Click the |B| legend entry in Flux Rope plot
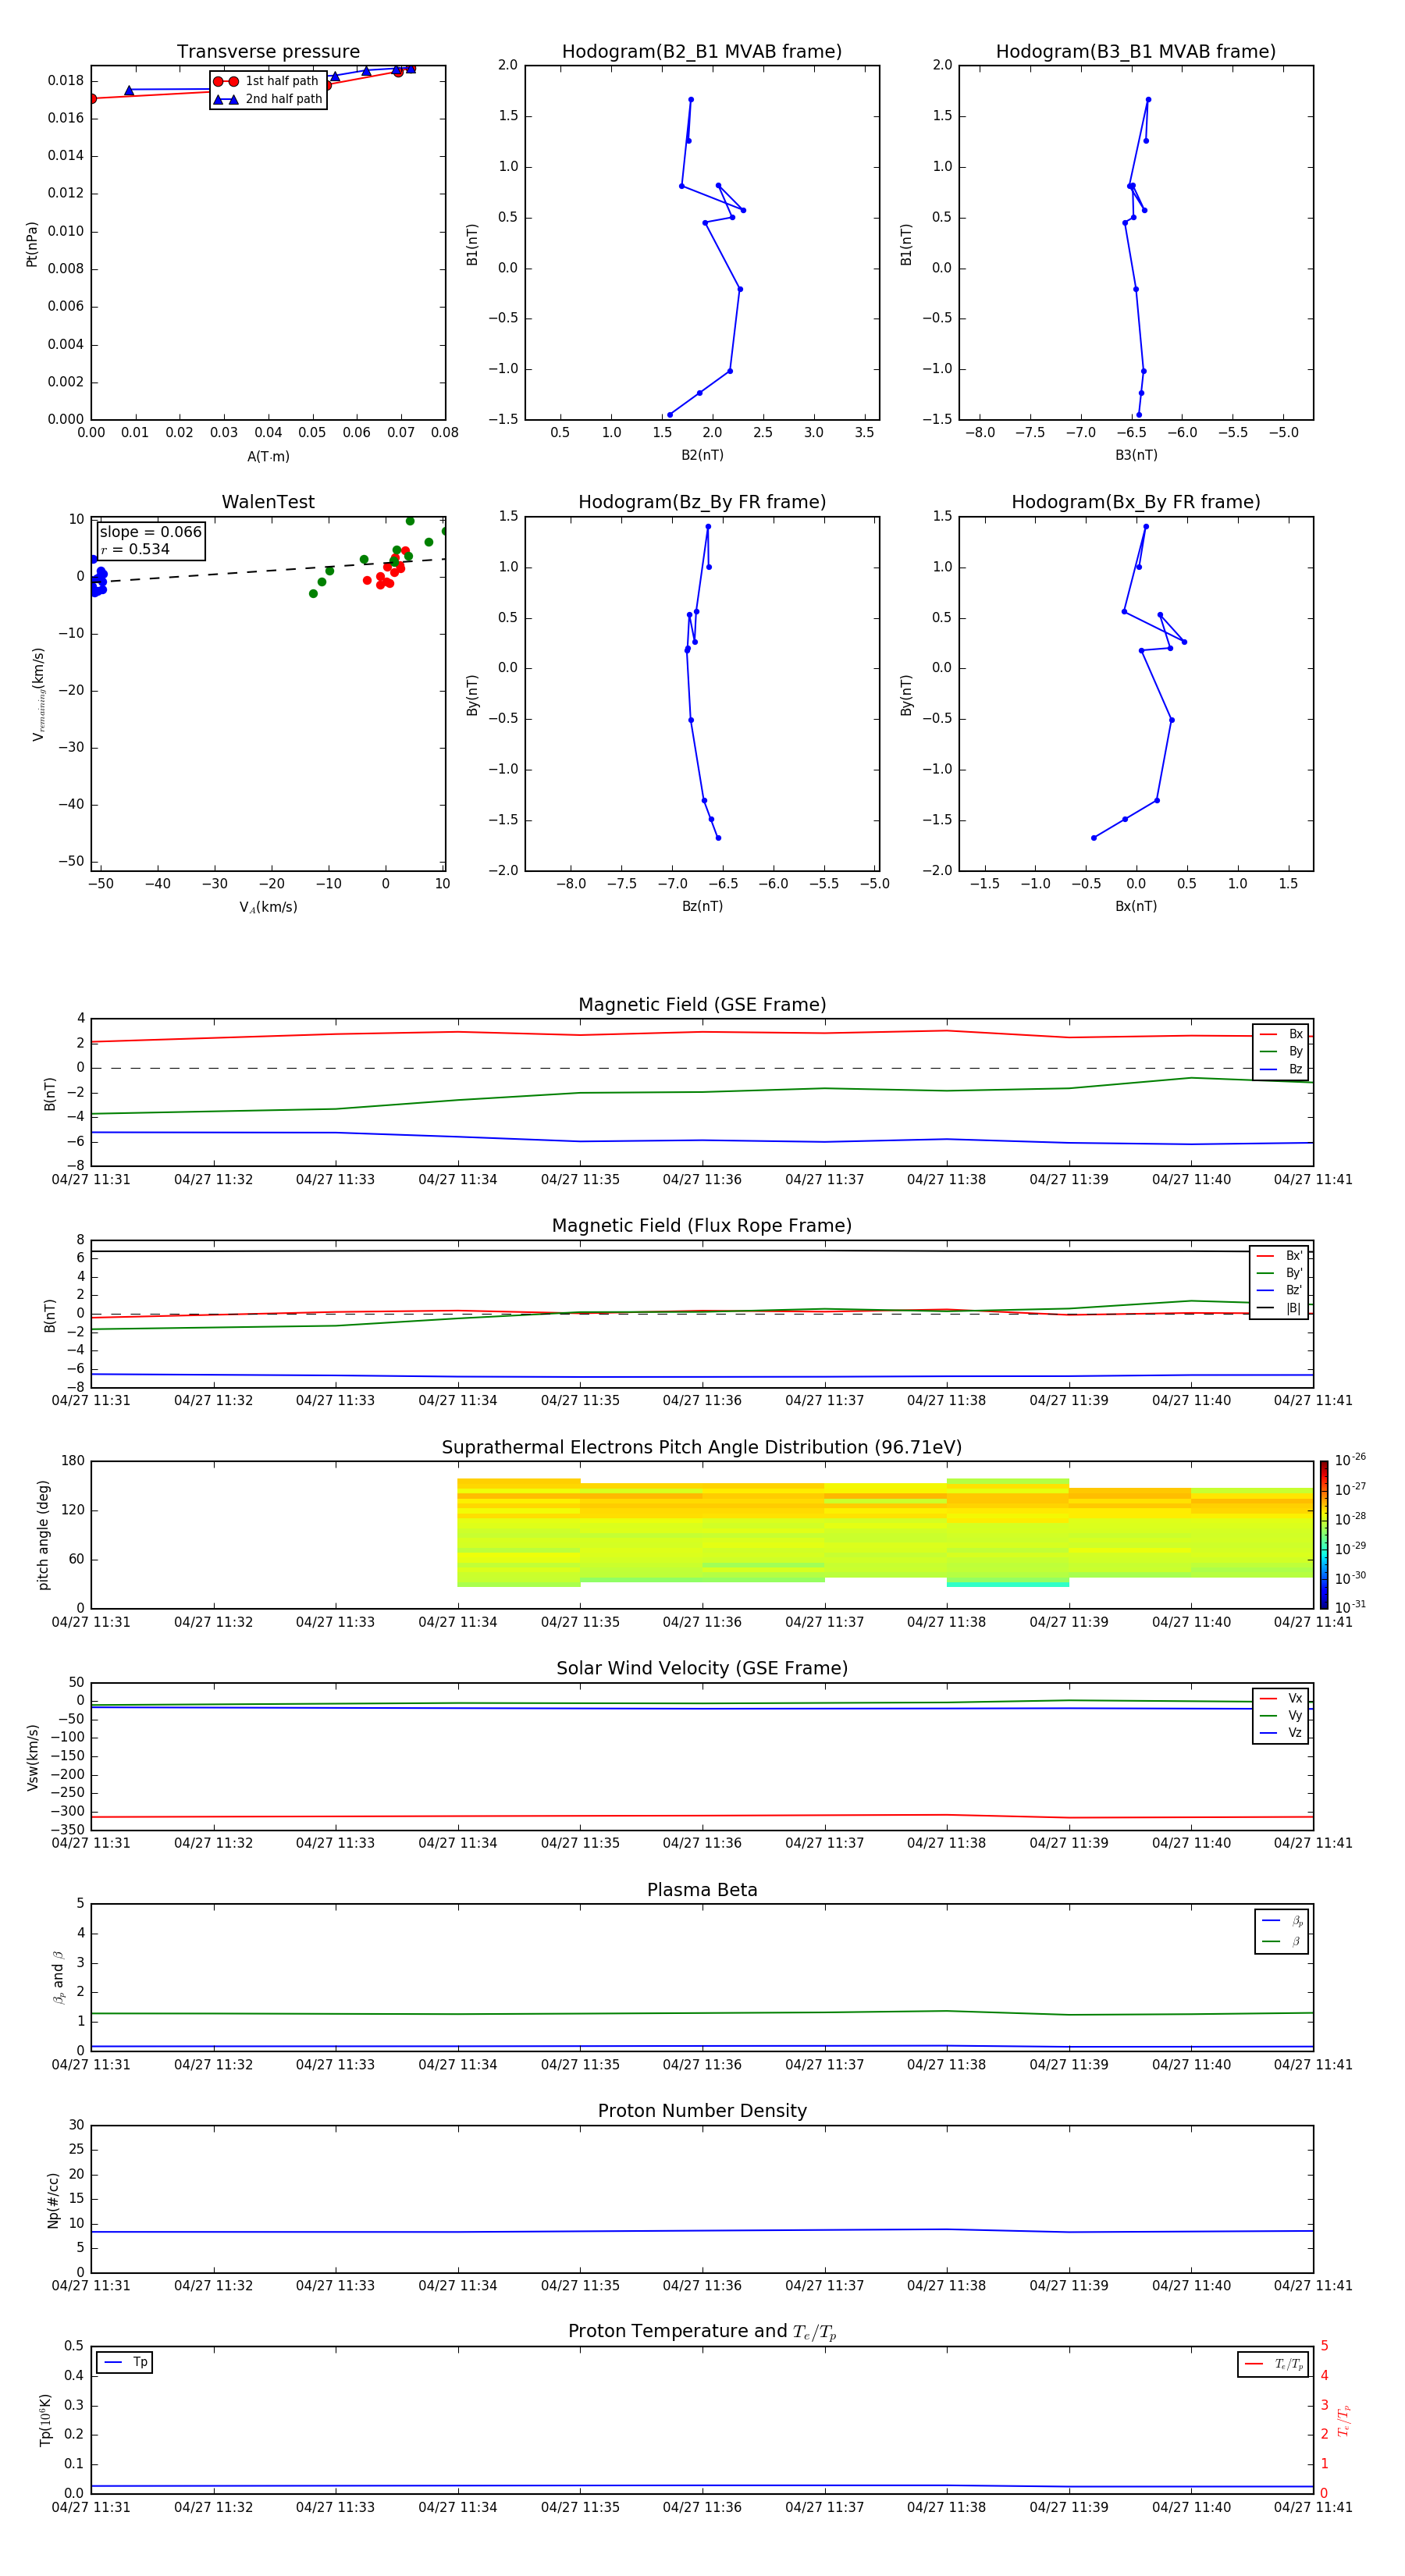The height and width of the screenshot is (2576, 1405). (1280, 1308)
